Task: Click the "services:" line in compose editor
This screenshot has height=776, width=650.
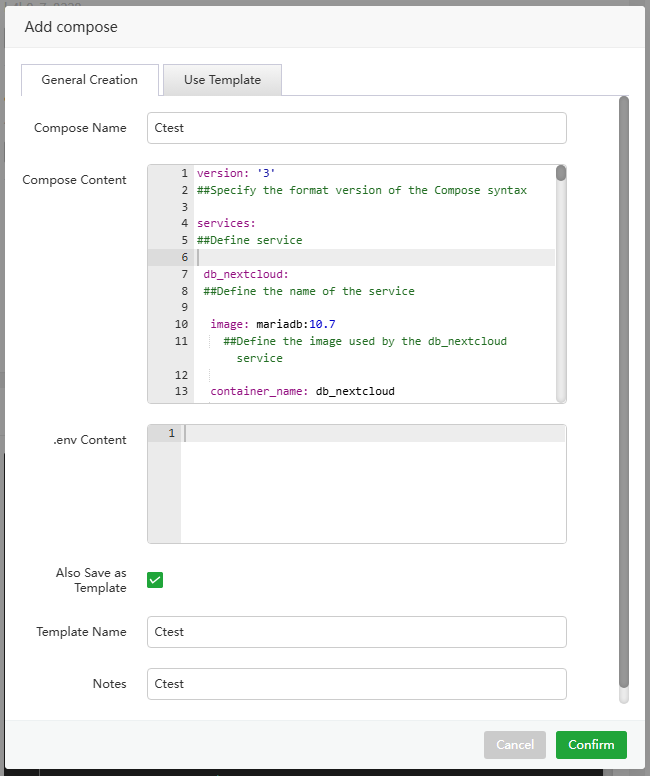Action: click(226, 223)
